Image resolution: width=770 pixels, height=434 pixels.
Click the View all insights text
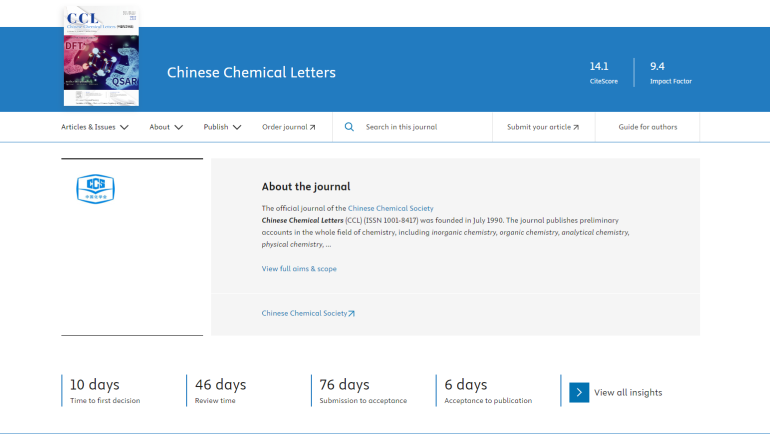point(628,392)
